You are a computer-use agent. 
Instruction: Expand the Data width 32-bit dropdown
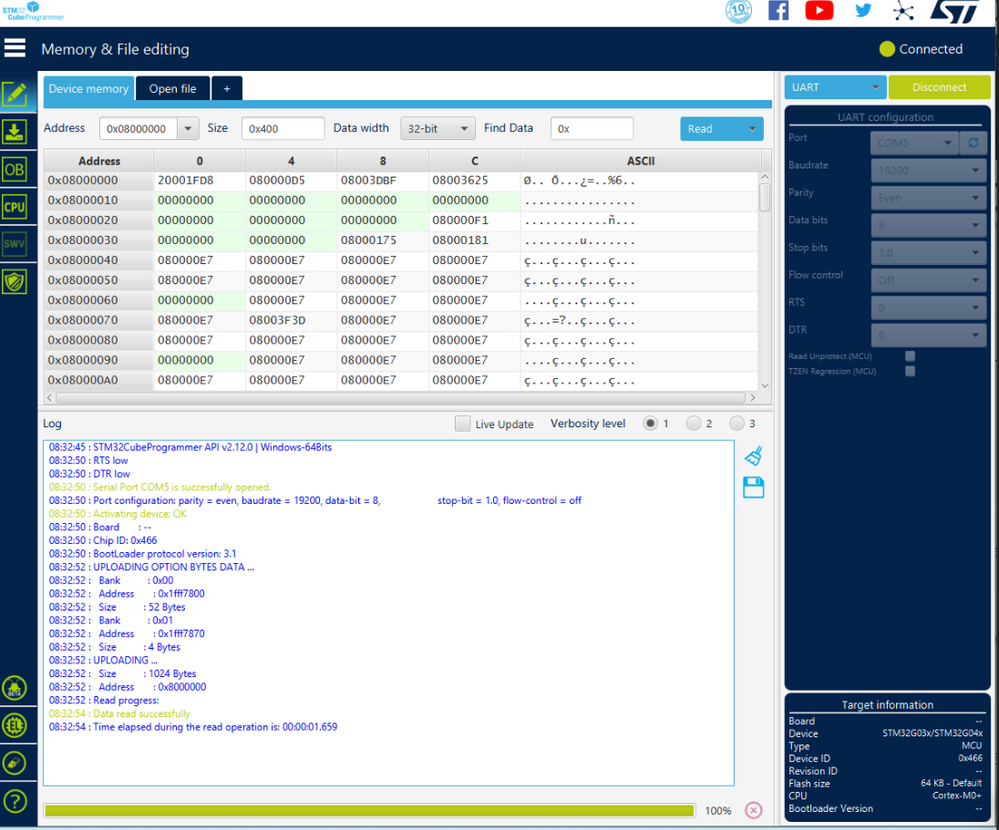tap(438, 129)
